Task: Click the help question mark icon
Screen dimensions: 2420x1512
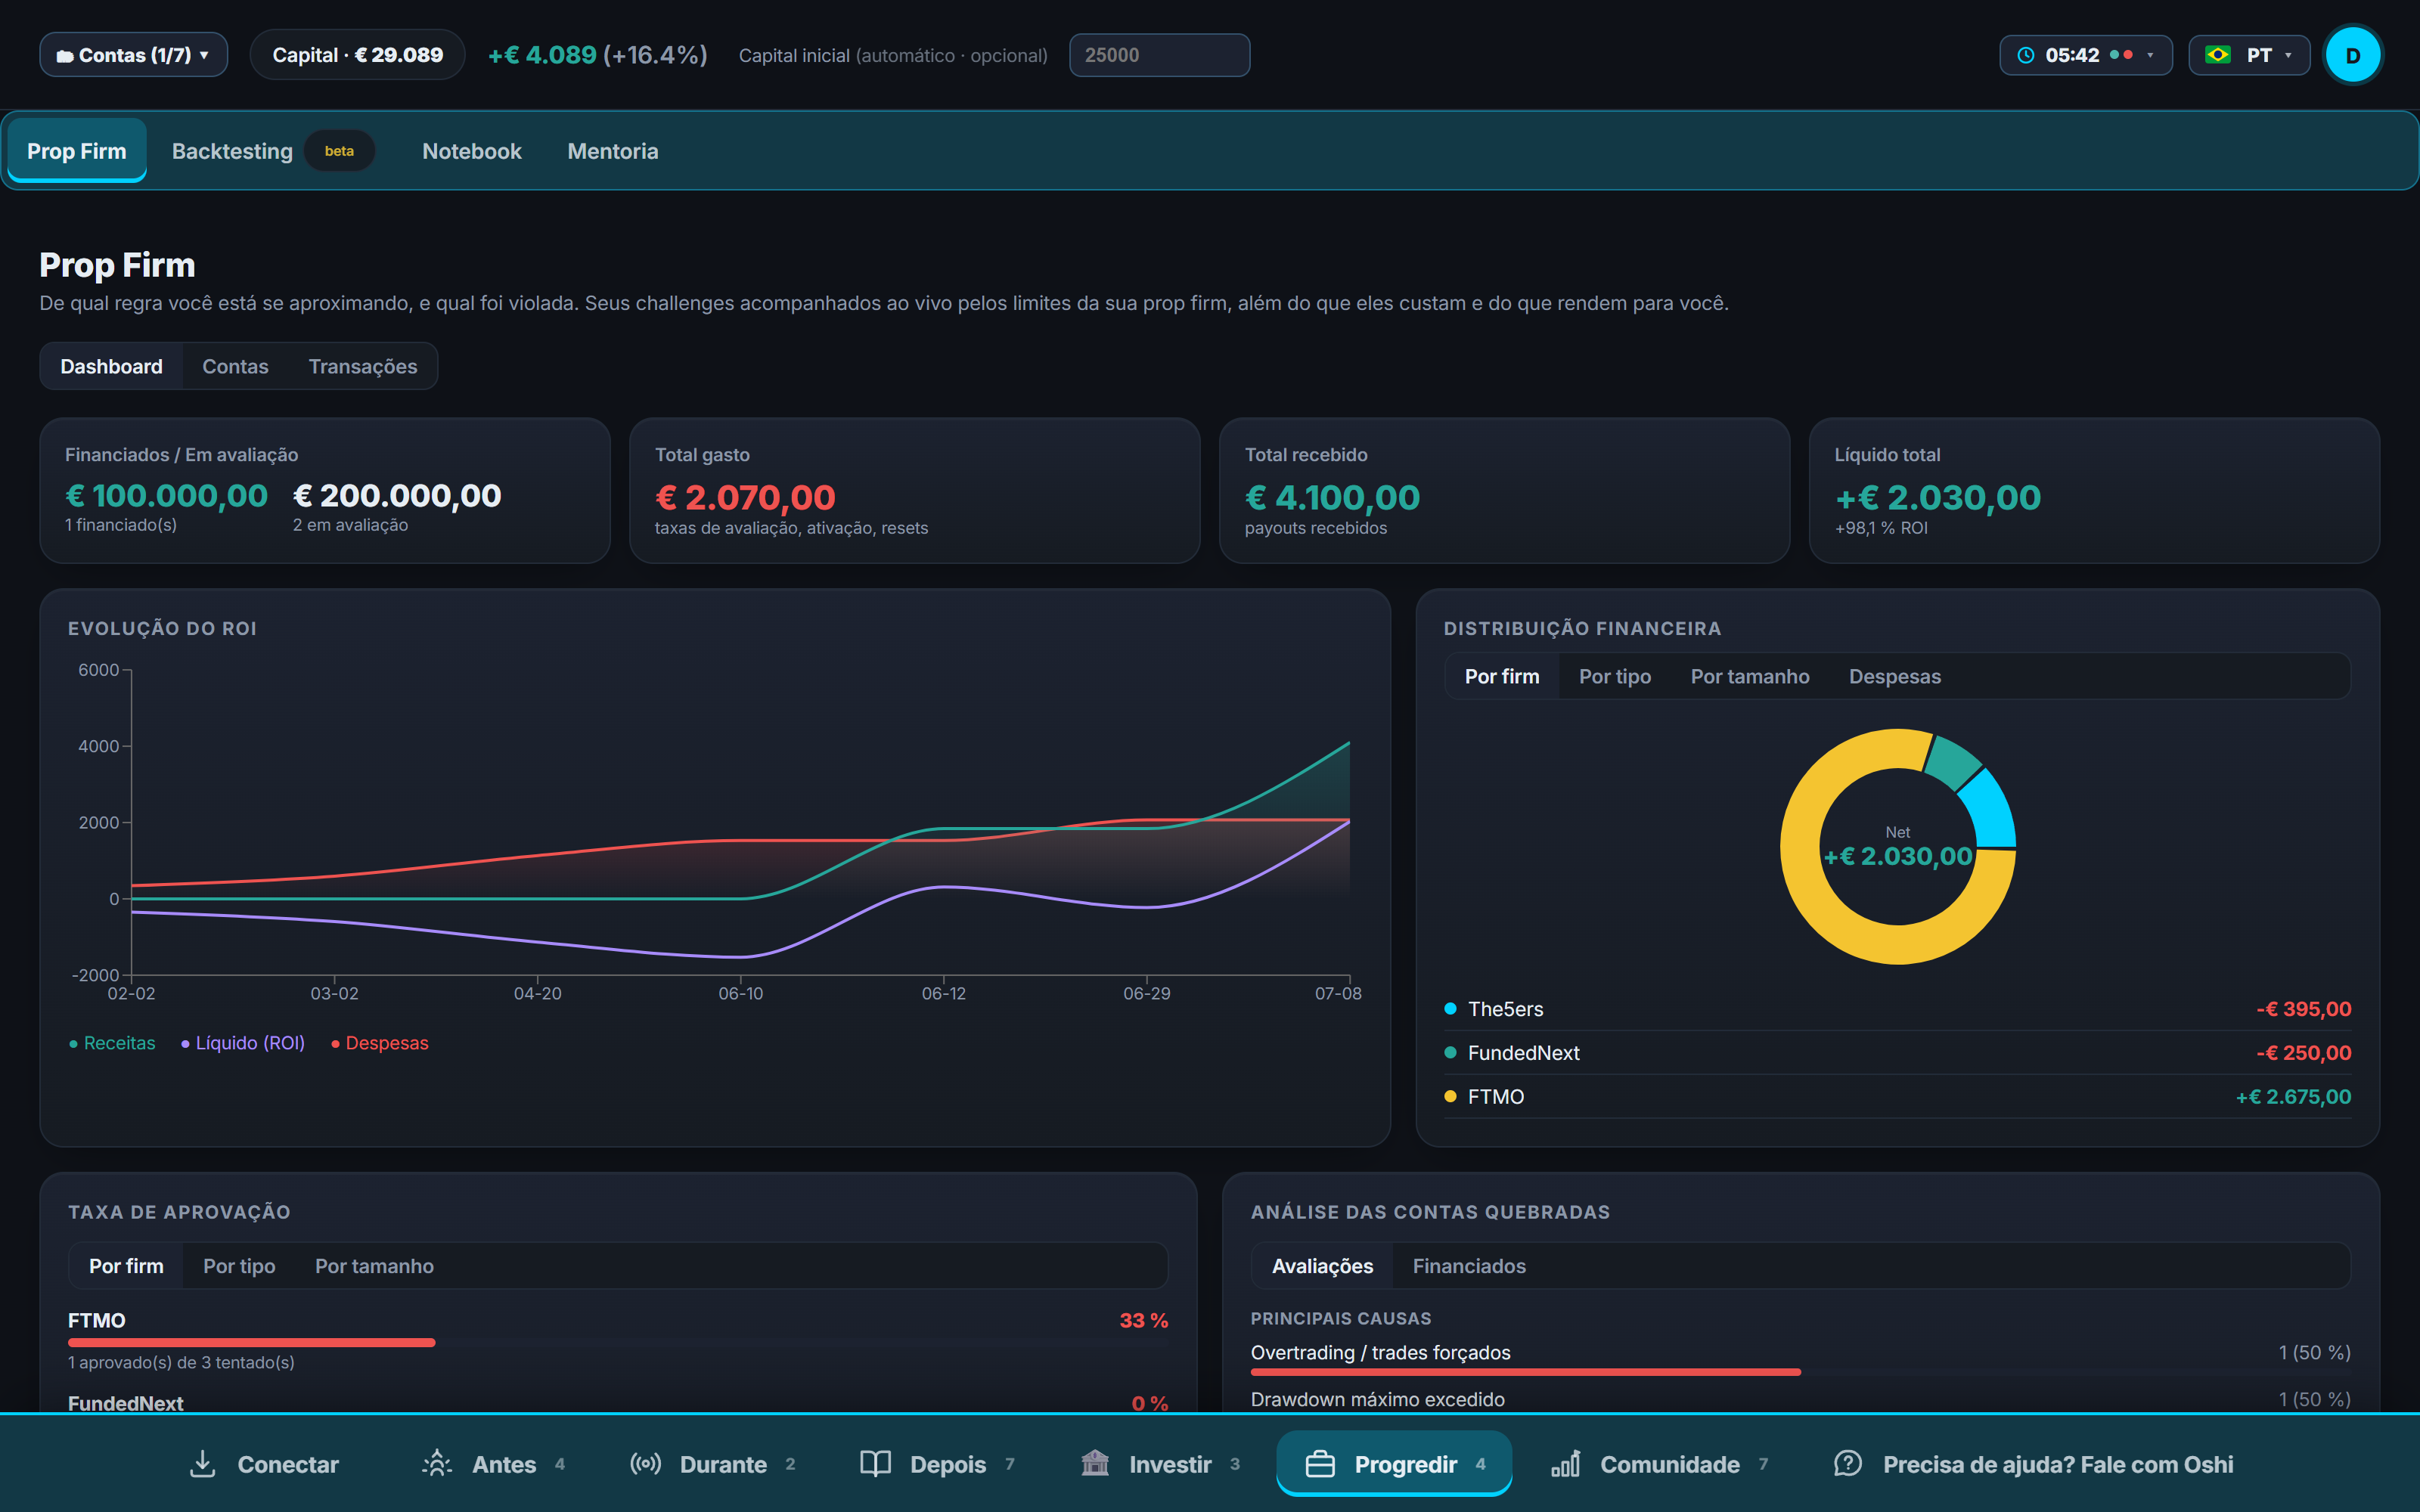Action: coord(1848,1464)
